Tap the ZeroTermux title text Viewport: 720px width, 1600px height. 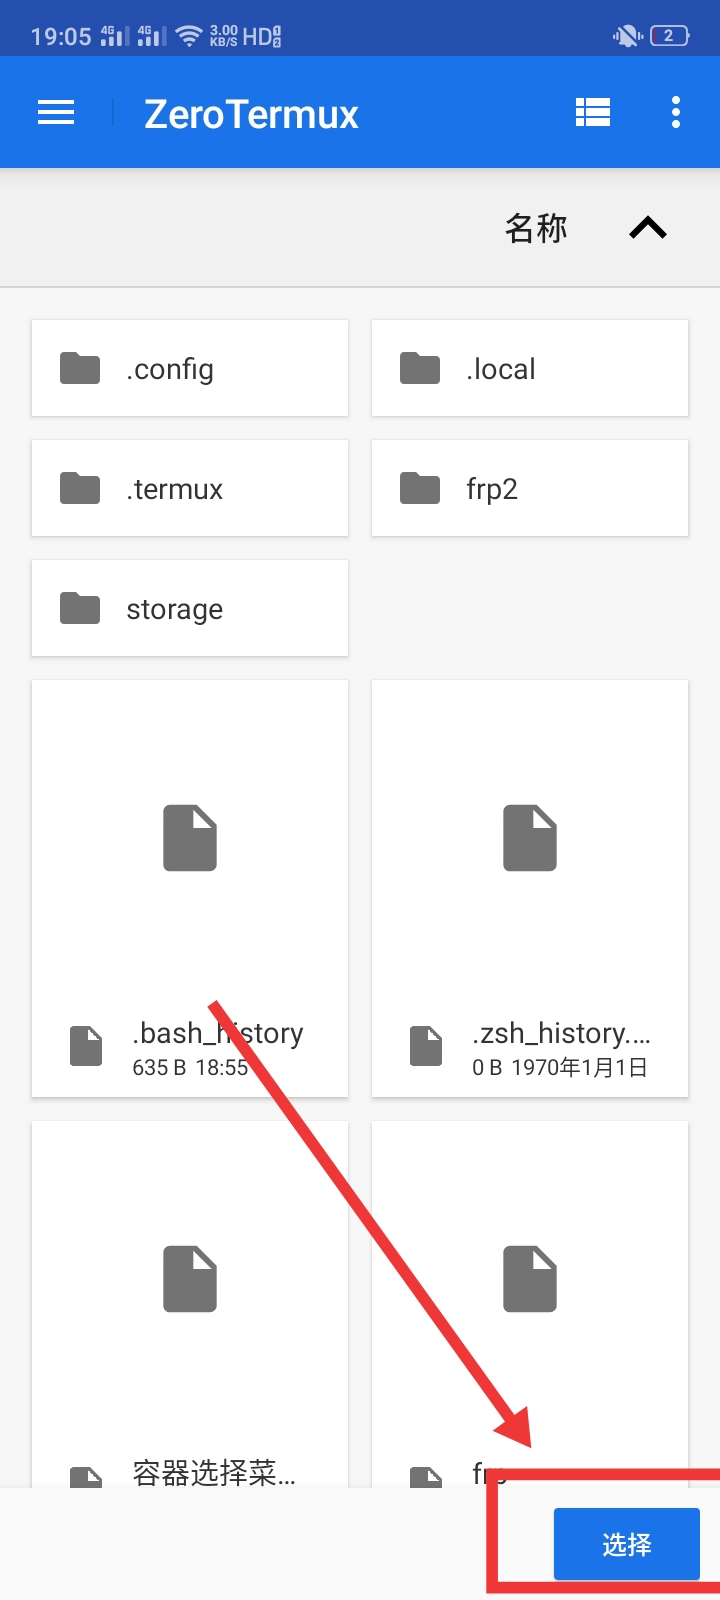[x=251, y=114]
